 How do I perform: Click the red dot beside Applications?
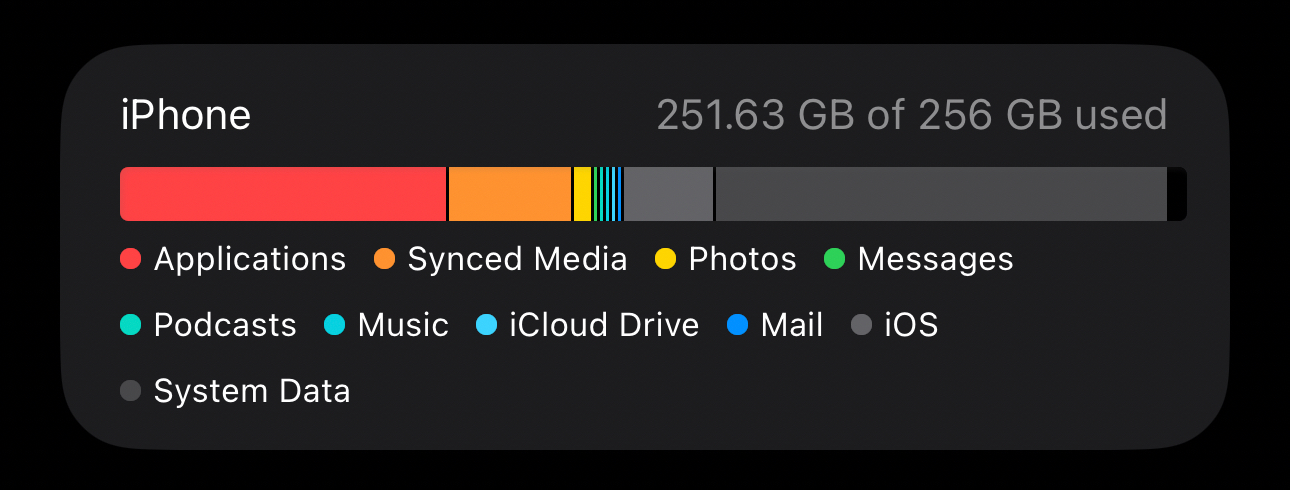pyautogui.click(x=130, y=259)
